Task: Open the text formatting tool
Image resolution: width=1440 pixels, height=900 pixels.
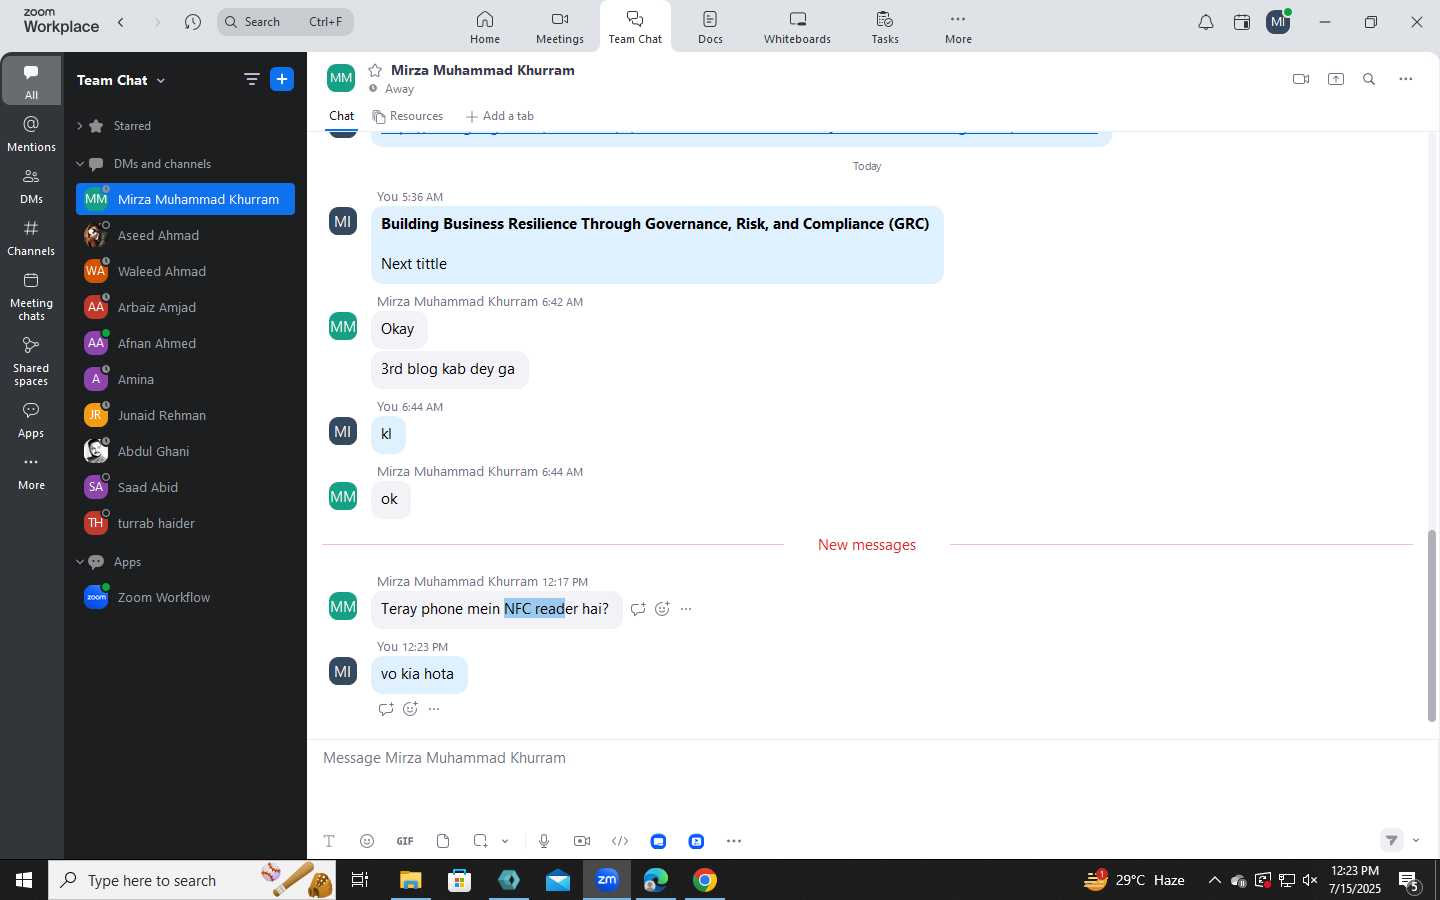Action: [329, 841]
